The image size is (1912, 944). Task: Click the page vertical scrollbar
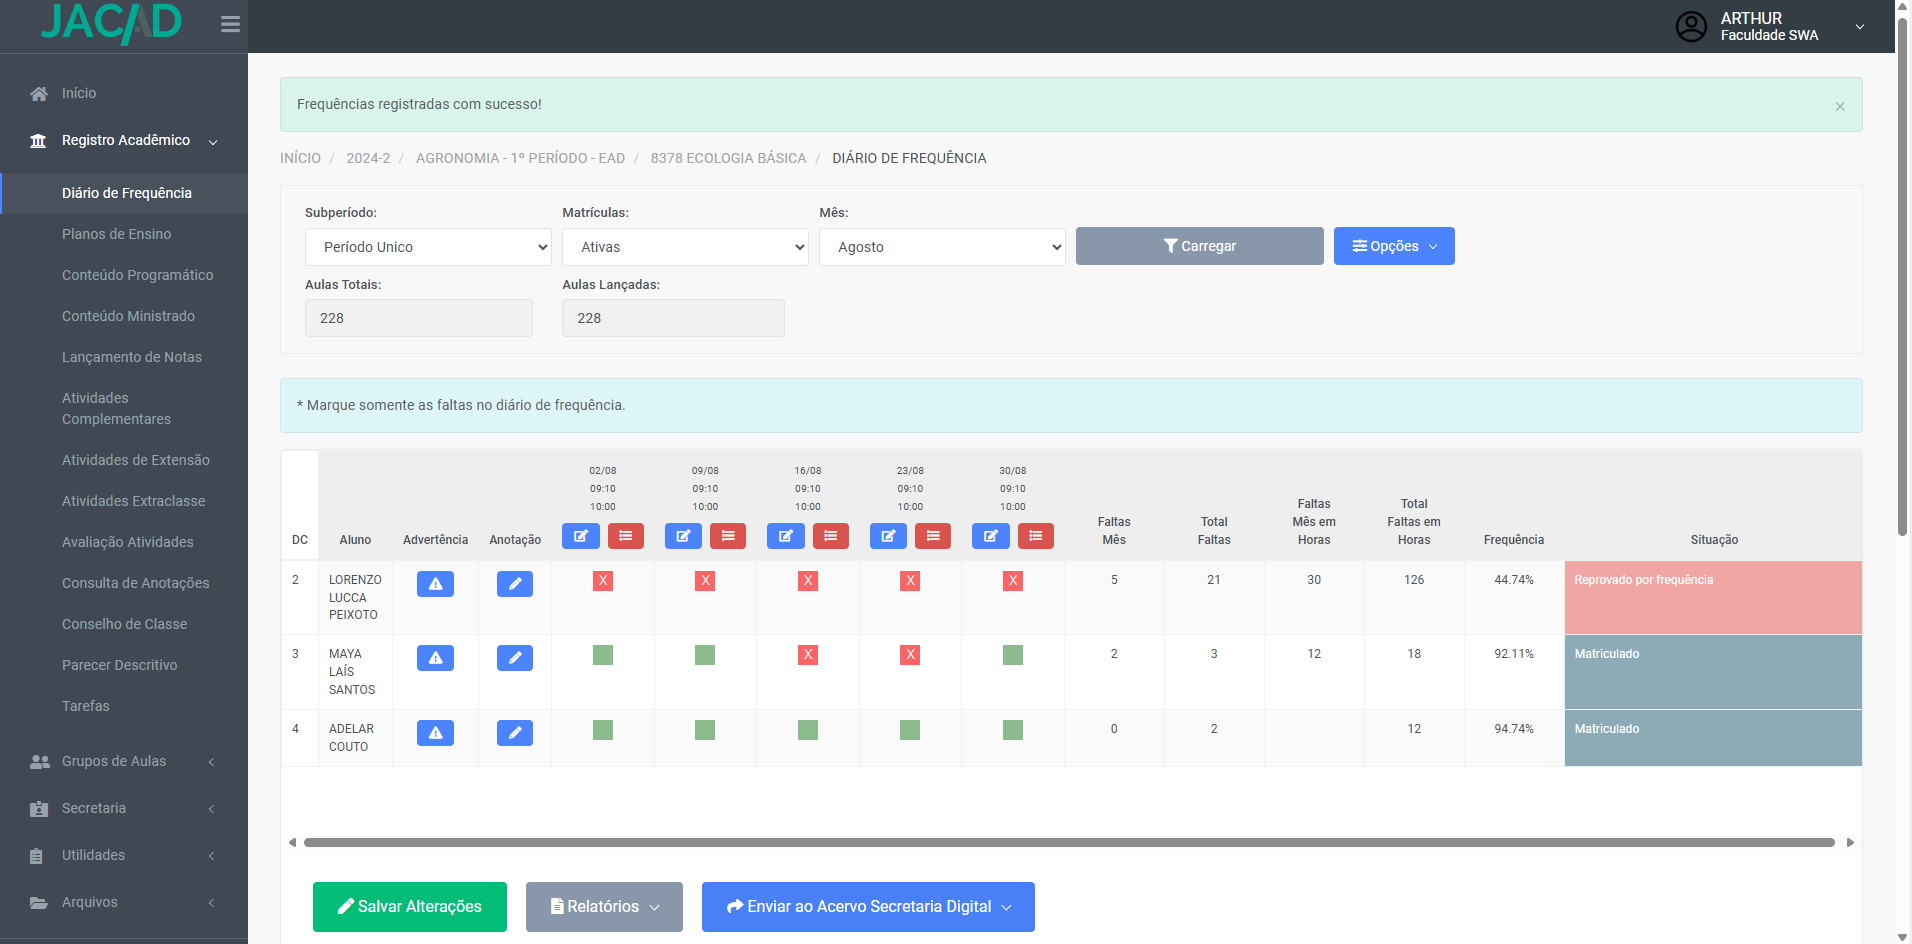point(1903,275)
